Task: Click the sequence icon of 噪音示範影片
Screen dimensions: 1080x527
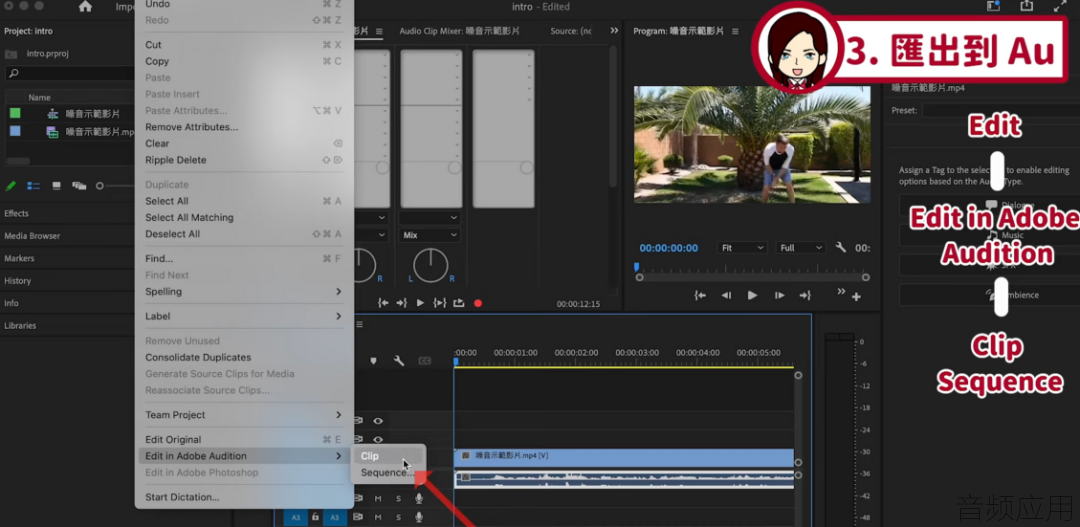Action: point(53,114)
